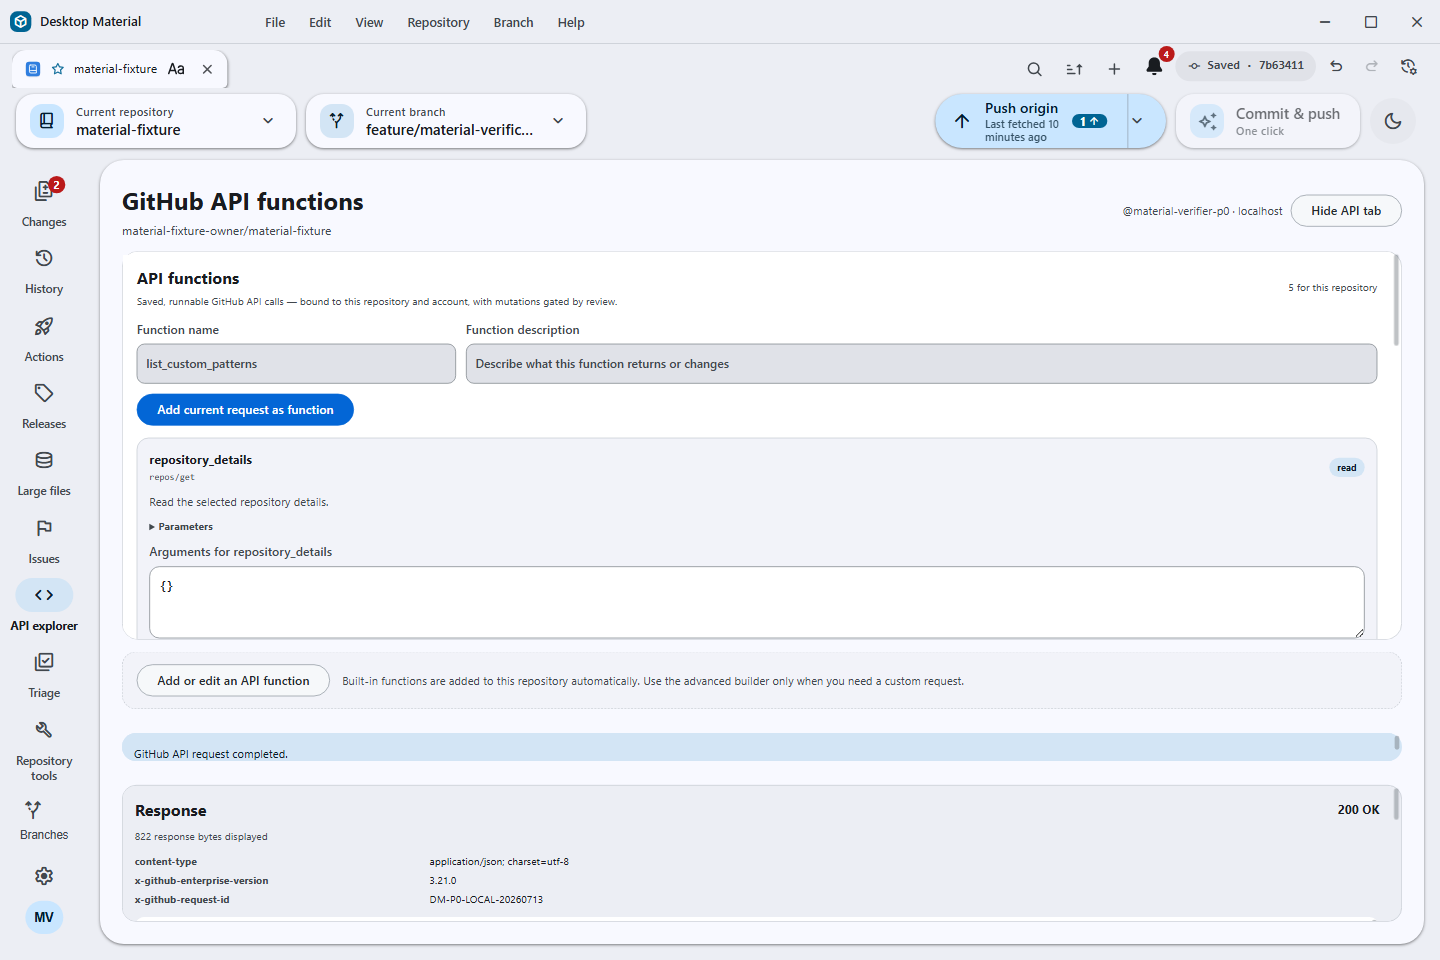Click the Function description input field
This screenshot has height=960, width=1440.
pyautogui.click(x=921, y=364)
